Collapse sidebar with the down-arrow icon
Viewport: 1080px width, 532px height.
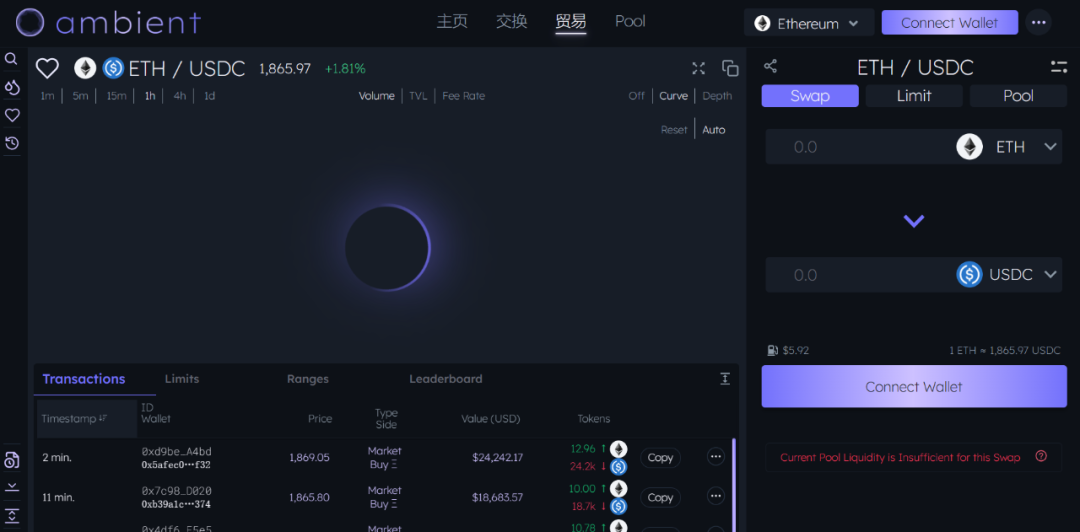pos(11,487)
